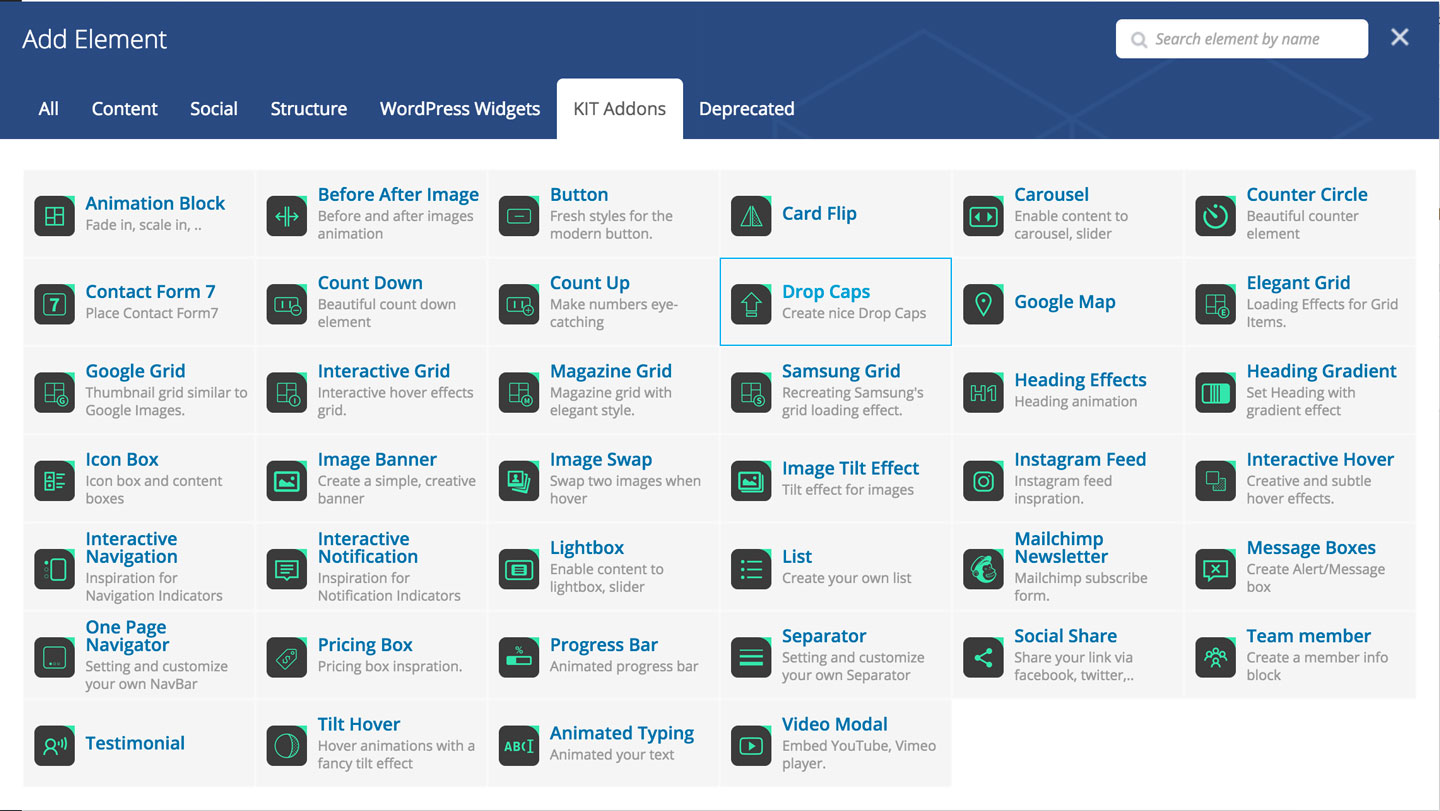Open the Content tab

pos(125,109)
